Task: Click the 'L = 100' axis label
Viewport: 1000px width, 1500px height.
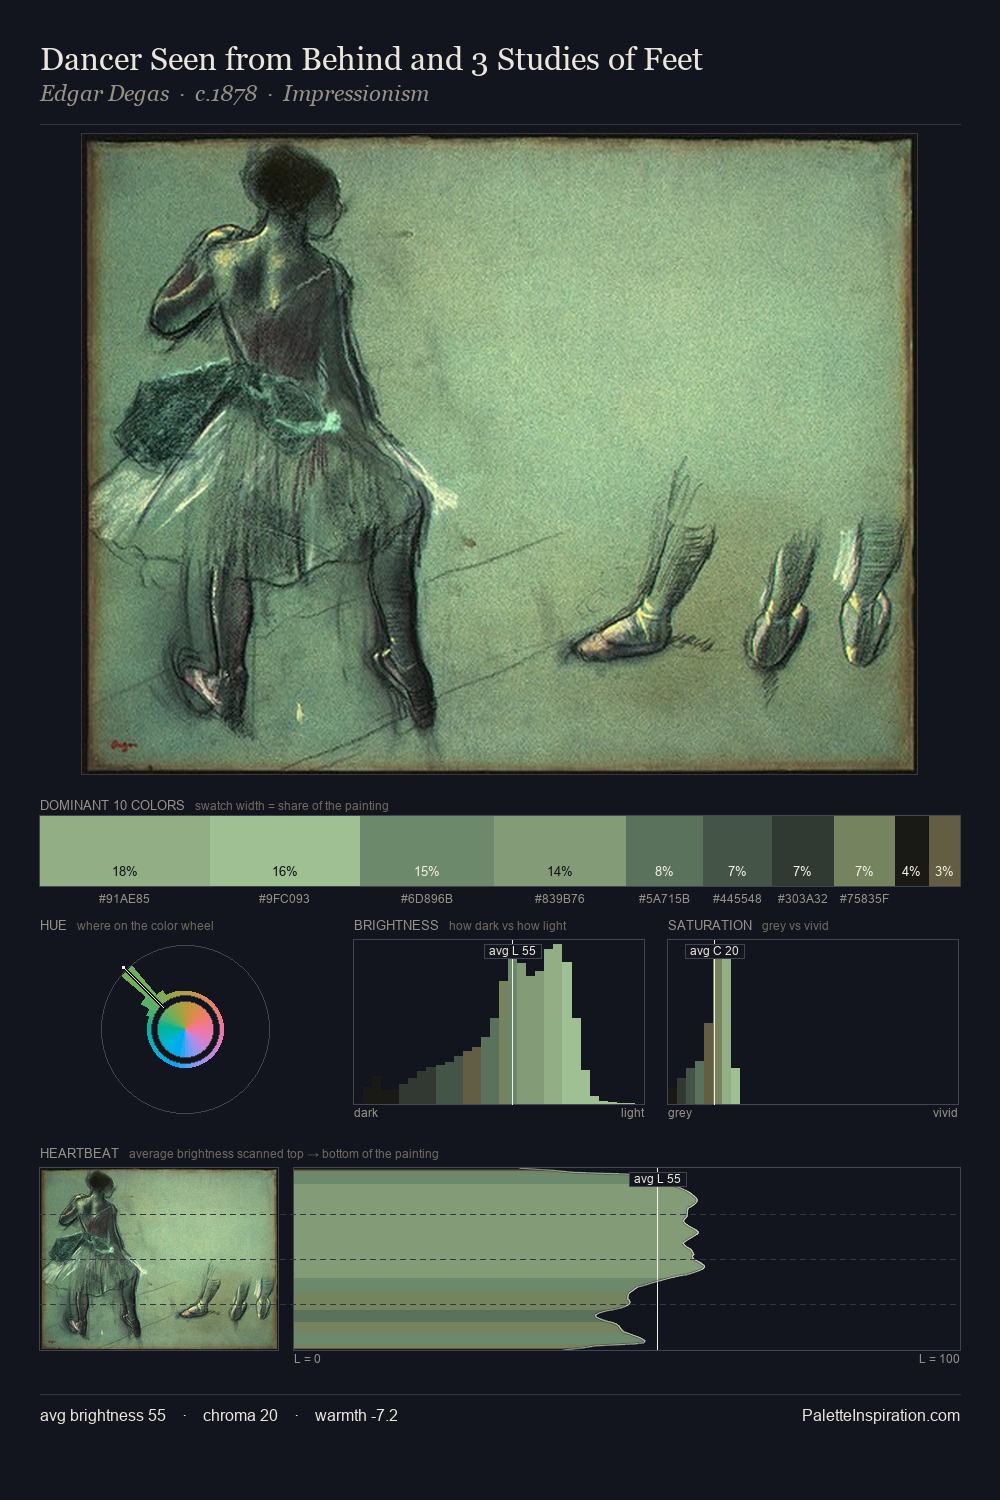Action: coord(939,1359)
